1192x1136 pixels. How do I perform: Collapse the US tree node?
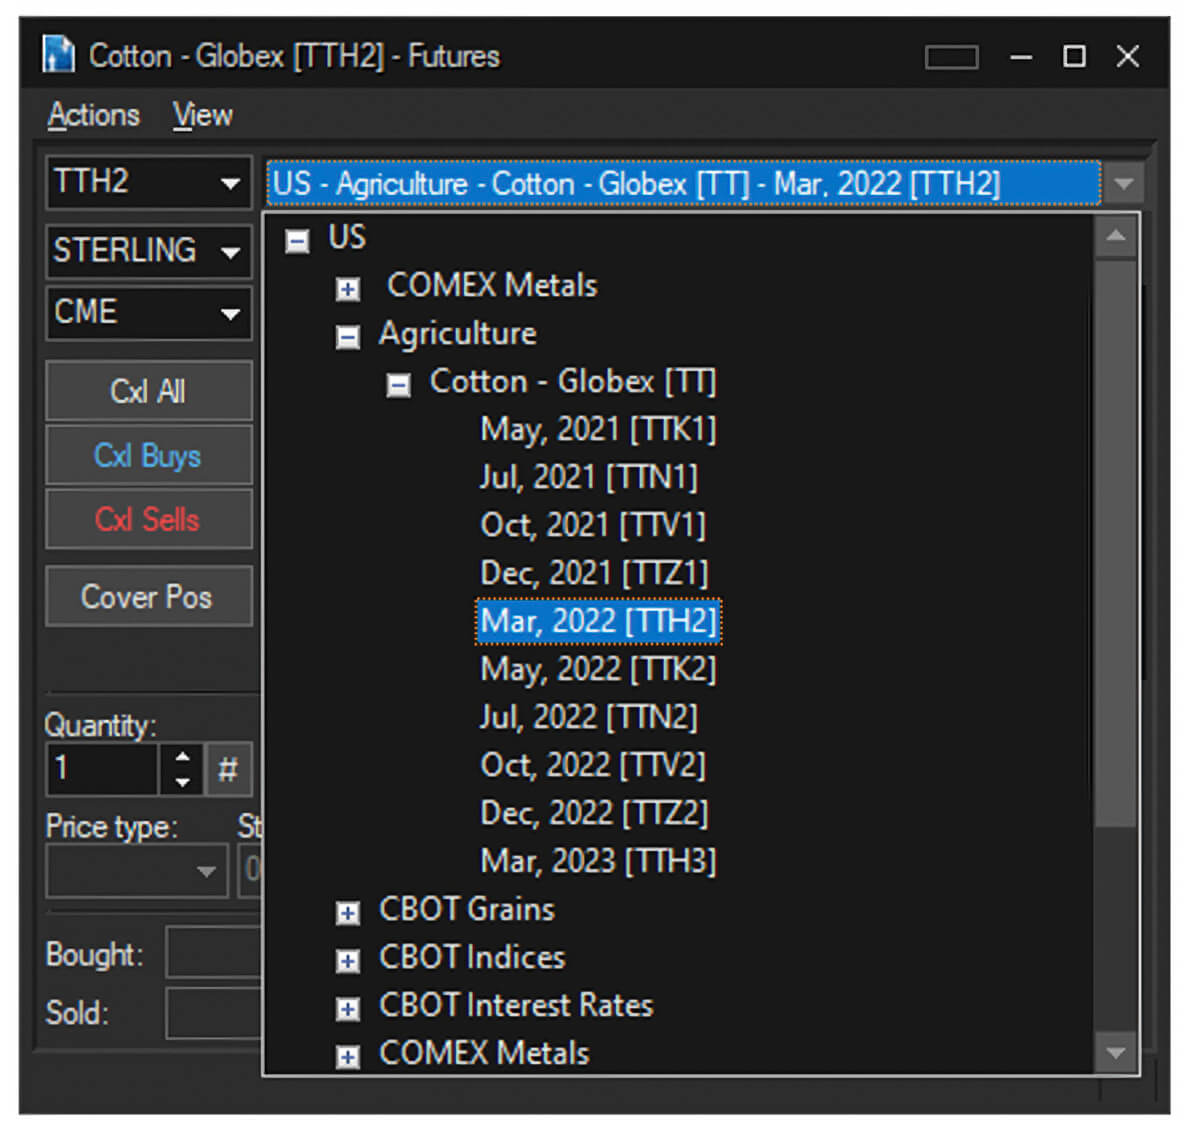[x=297, y=242]
